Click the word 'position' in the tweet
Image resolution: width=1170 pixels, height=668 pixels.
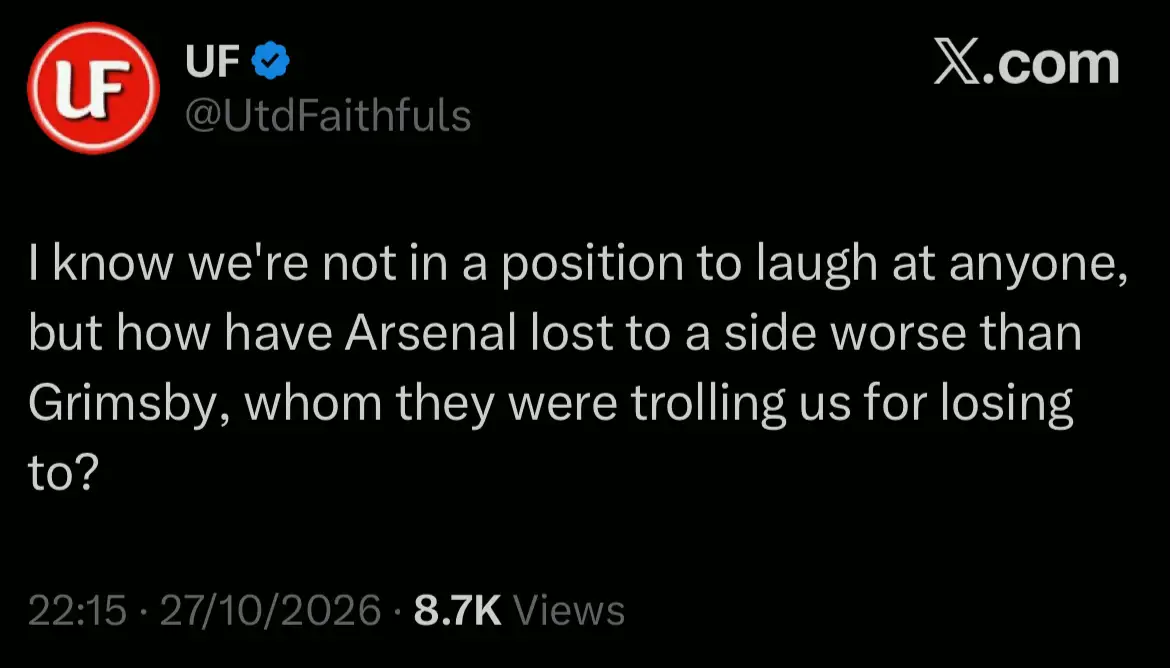click(592, 266)
